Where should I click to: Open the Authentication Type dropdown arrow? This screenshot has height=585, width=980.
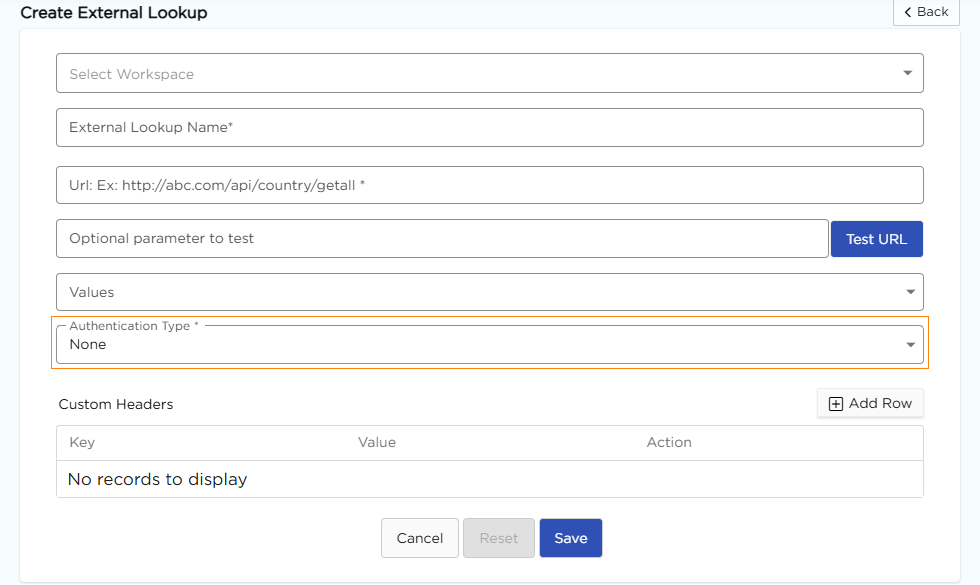(x=909, y=345)
